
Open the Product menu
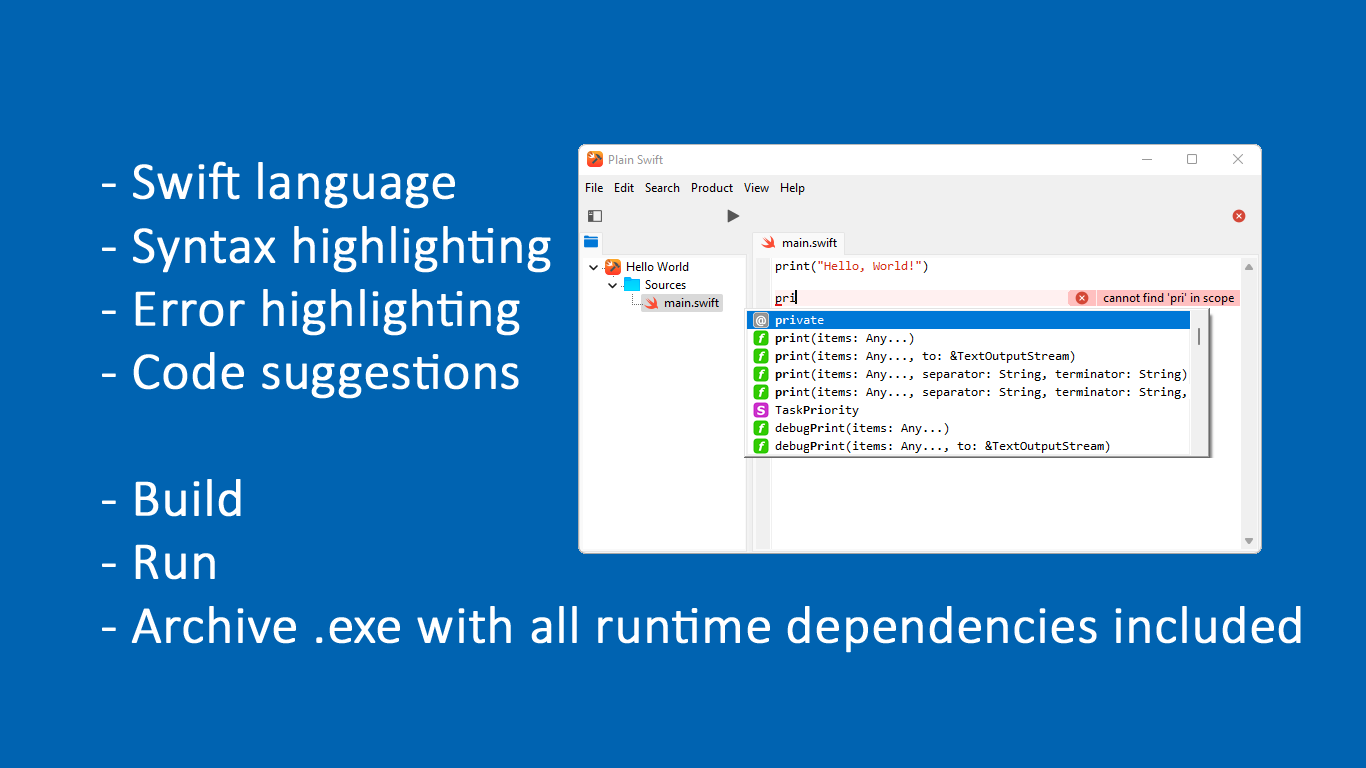pos(711,187)
